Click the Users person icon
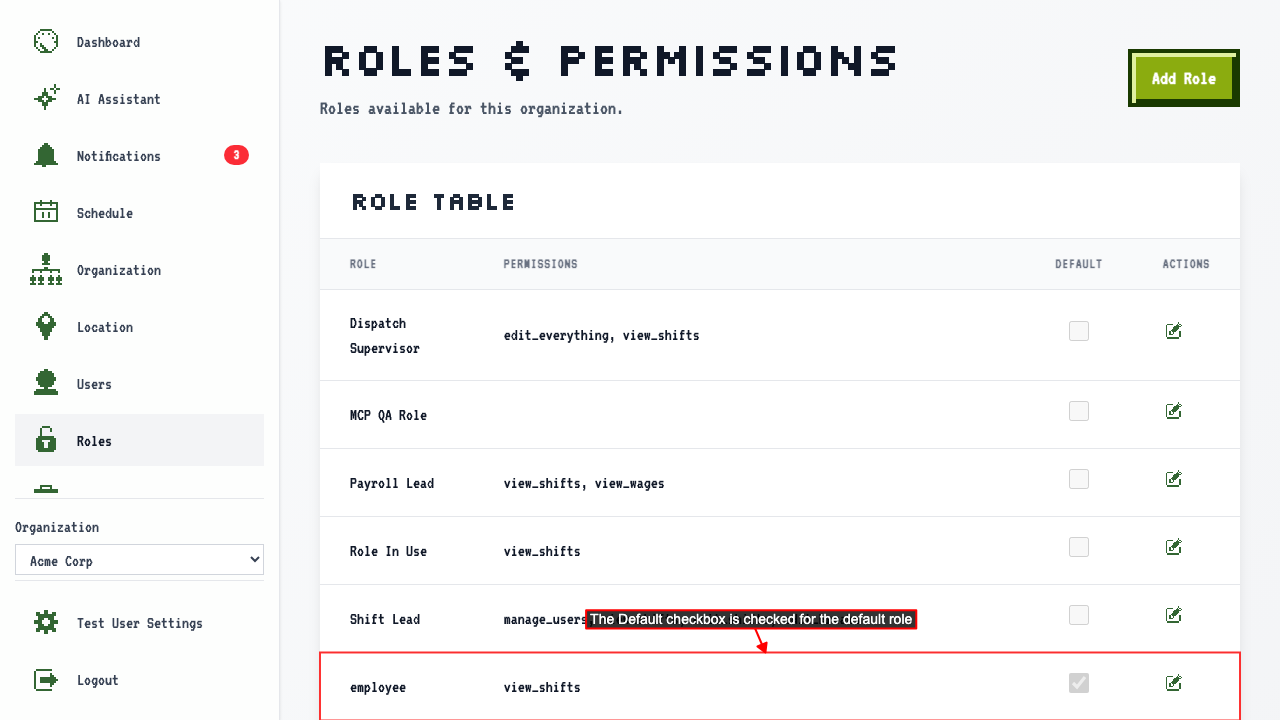1280x720 pixels. [x=46, y=383]
